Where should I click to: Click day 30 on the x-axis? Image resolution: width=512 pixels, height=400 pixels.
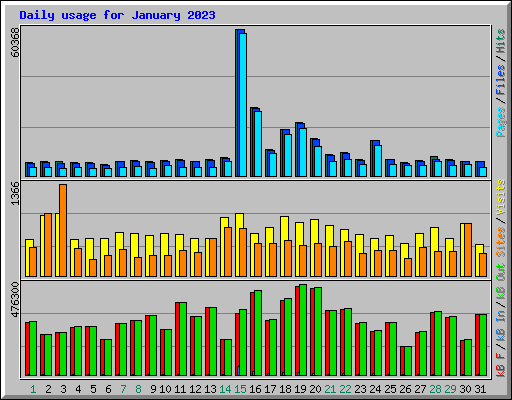[465, 389]
